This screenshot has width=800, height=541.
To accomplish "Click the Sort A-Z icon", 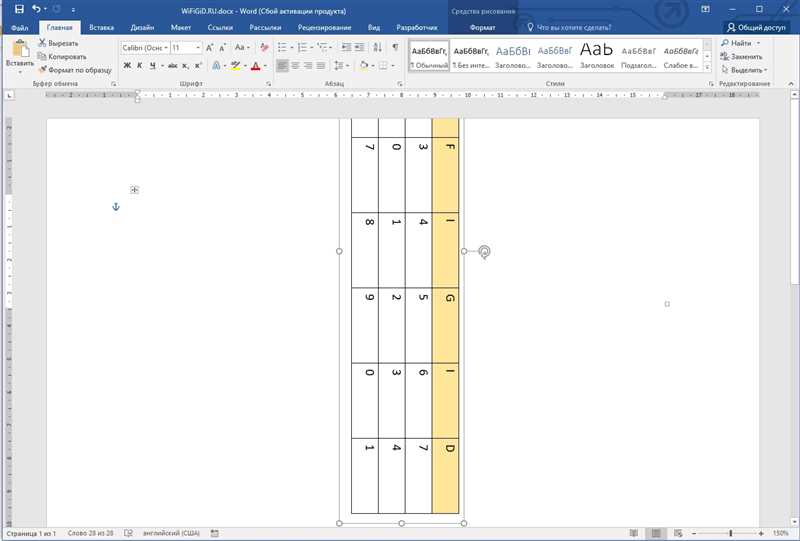I will [x=378, y=47].
